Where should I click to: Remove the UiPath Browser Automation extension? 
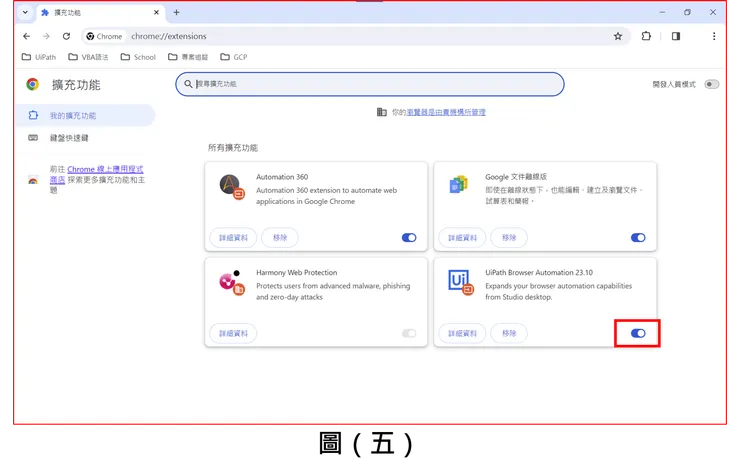coord(509,333)
